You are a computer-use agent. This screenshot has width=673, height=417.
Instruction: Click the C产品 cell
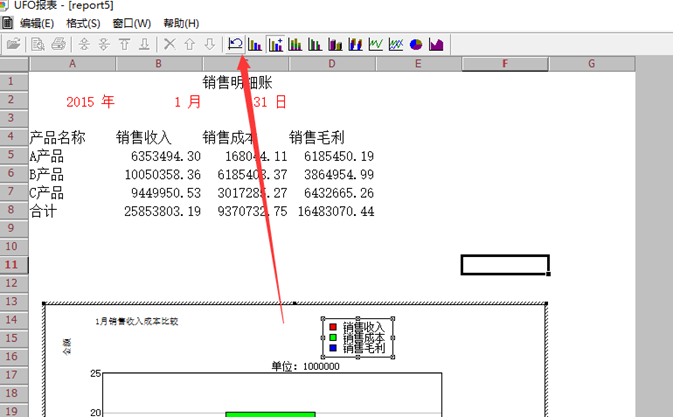click(46, 193)
